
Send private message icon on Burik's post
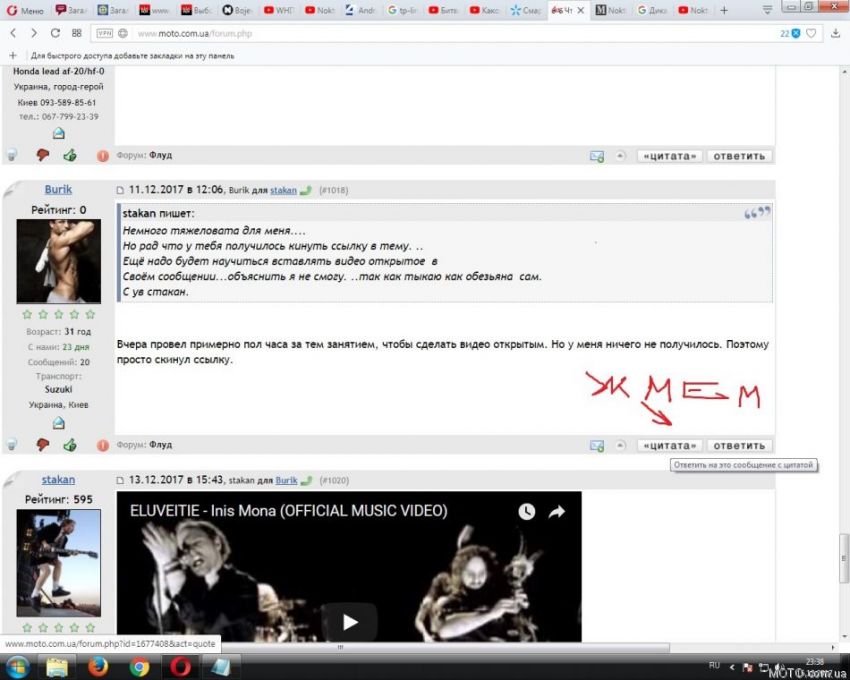coord(597,446)
